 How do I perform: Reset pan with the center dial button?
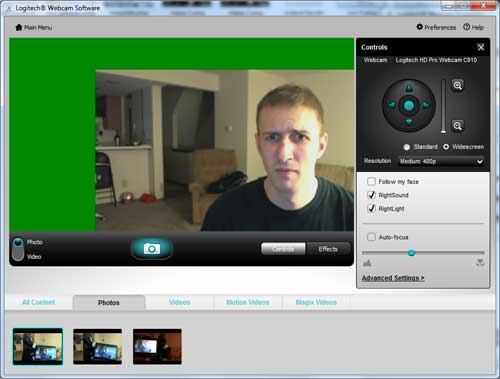(x=409, y=106)
